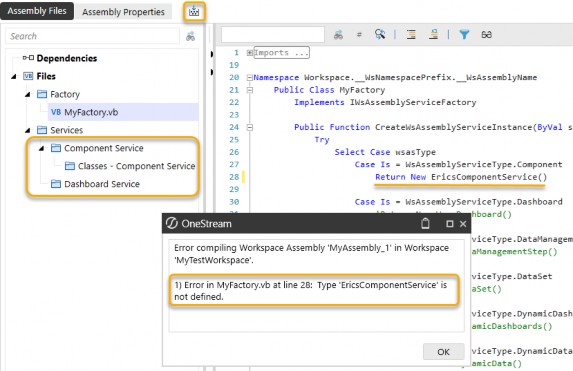Screen dimensions: 573x371
Task: Expand the collapsed Imports region
Action: click(250, 53)
